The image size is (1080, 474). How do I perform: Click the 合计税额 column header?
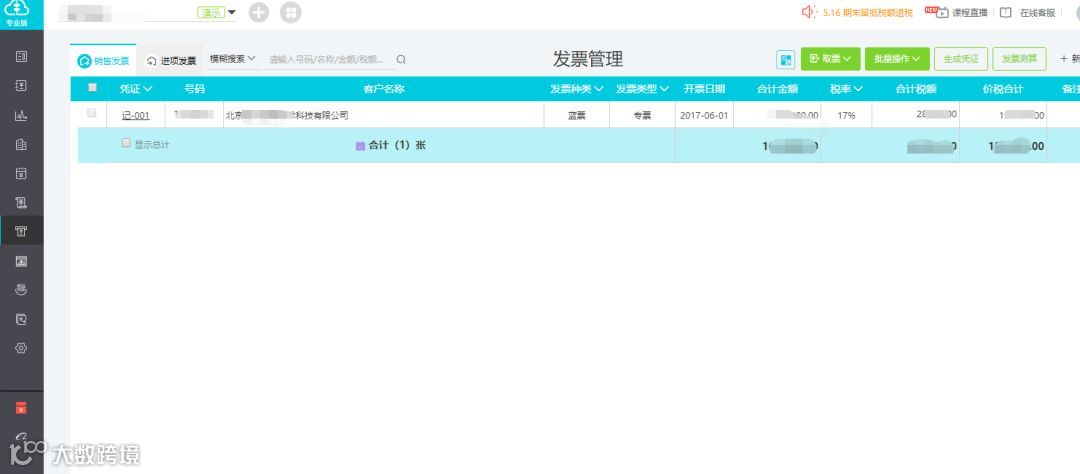click(x=915, y=89)
